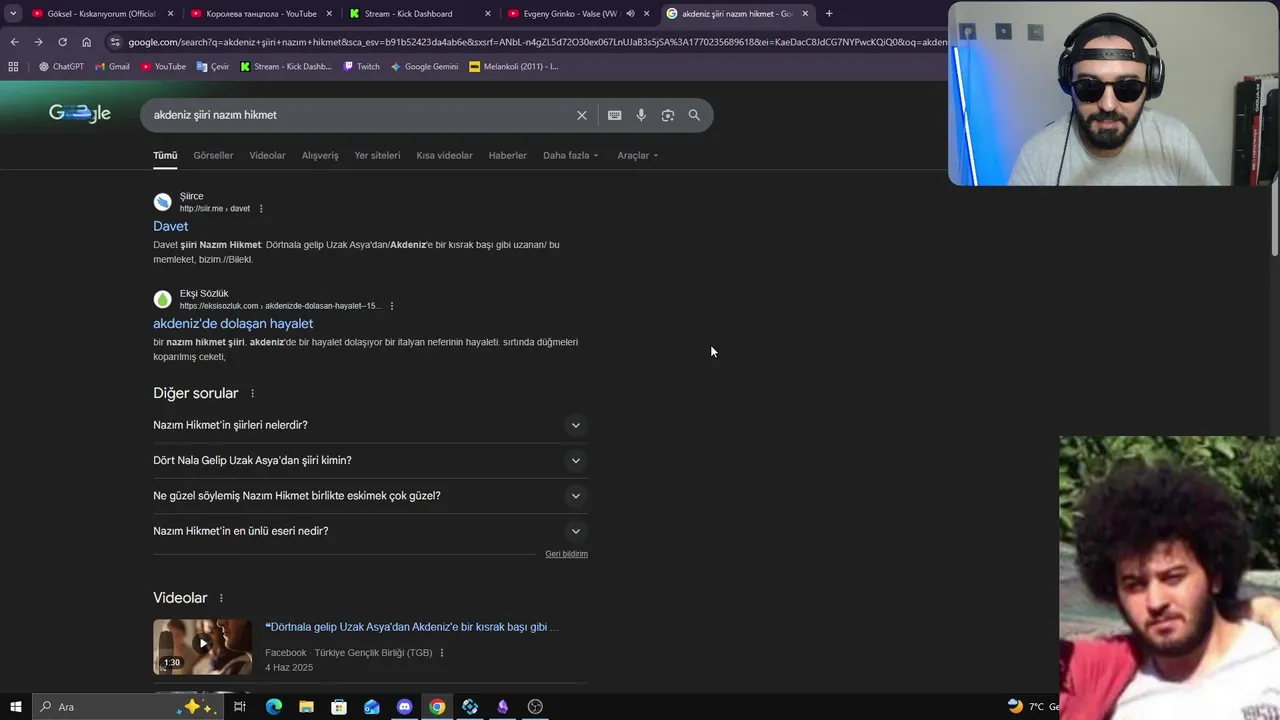Switch to the Haberler tab
The image size is (1280, 720).
[x=507, y=156]
